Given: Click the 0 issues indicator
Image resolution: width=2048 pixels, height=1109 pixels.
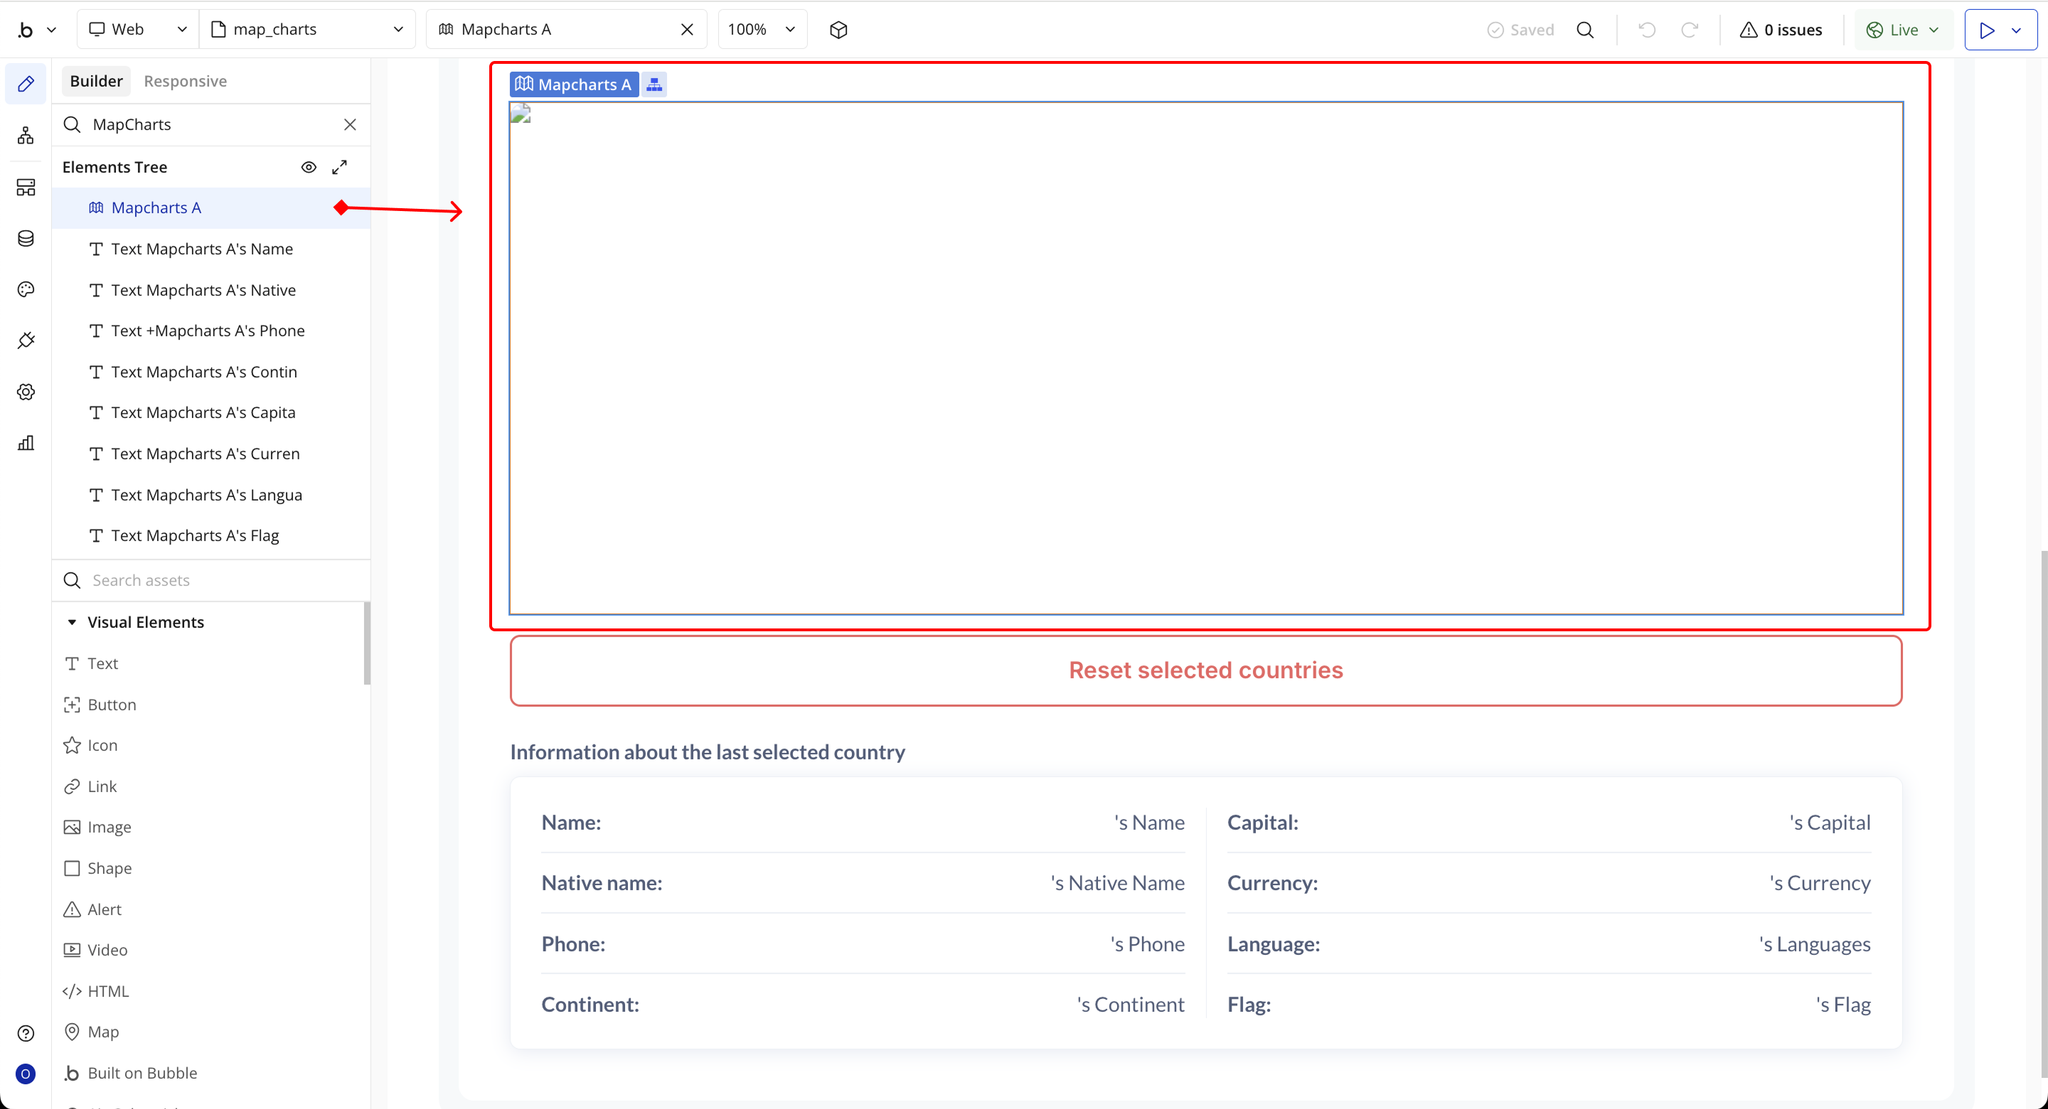Looking at the screenshot, I should pyautogui.click(x=1780, y=30).
